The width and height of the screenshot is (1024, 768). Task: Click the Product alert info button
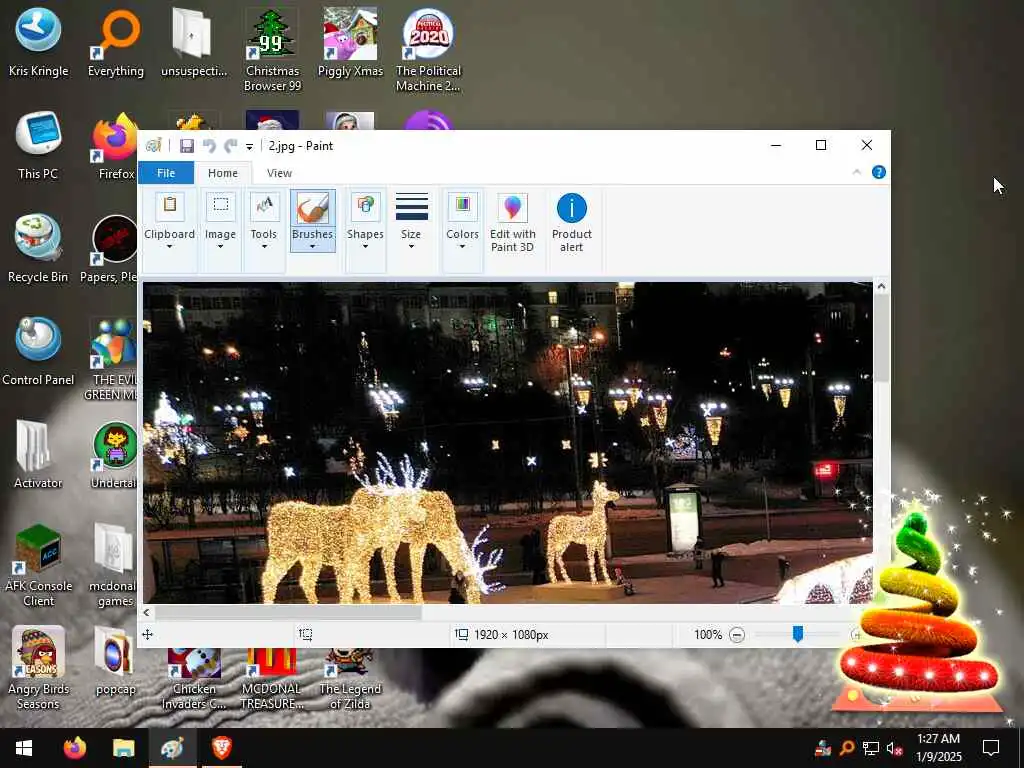[571, 224]
